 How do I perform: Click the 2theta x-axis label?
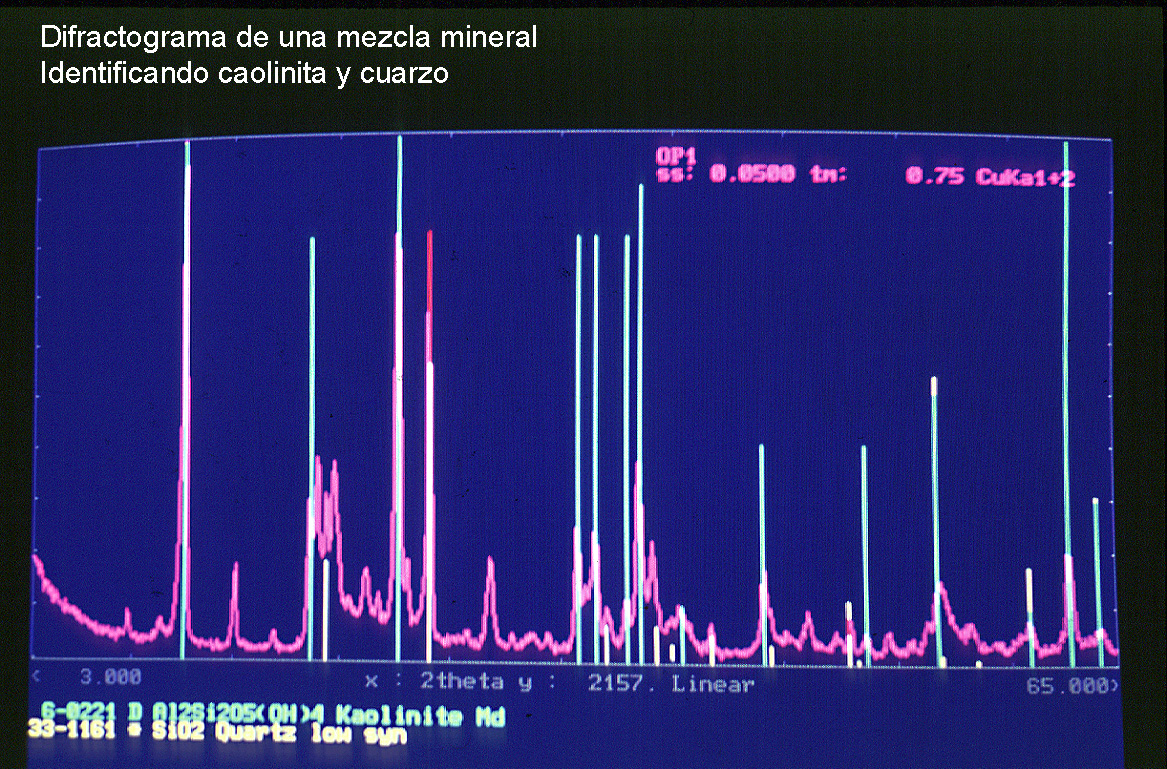[x=462, y=681]
